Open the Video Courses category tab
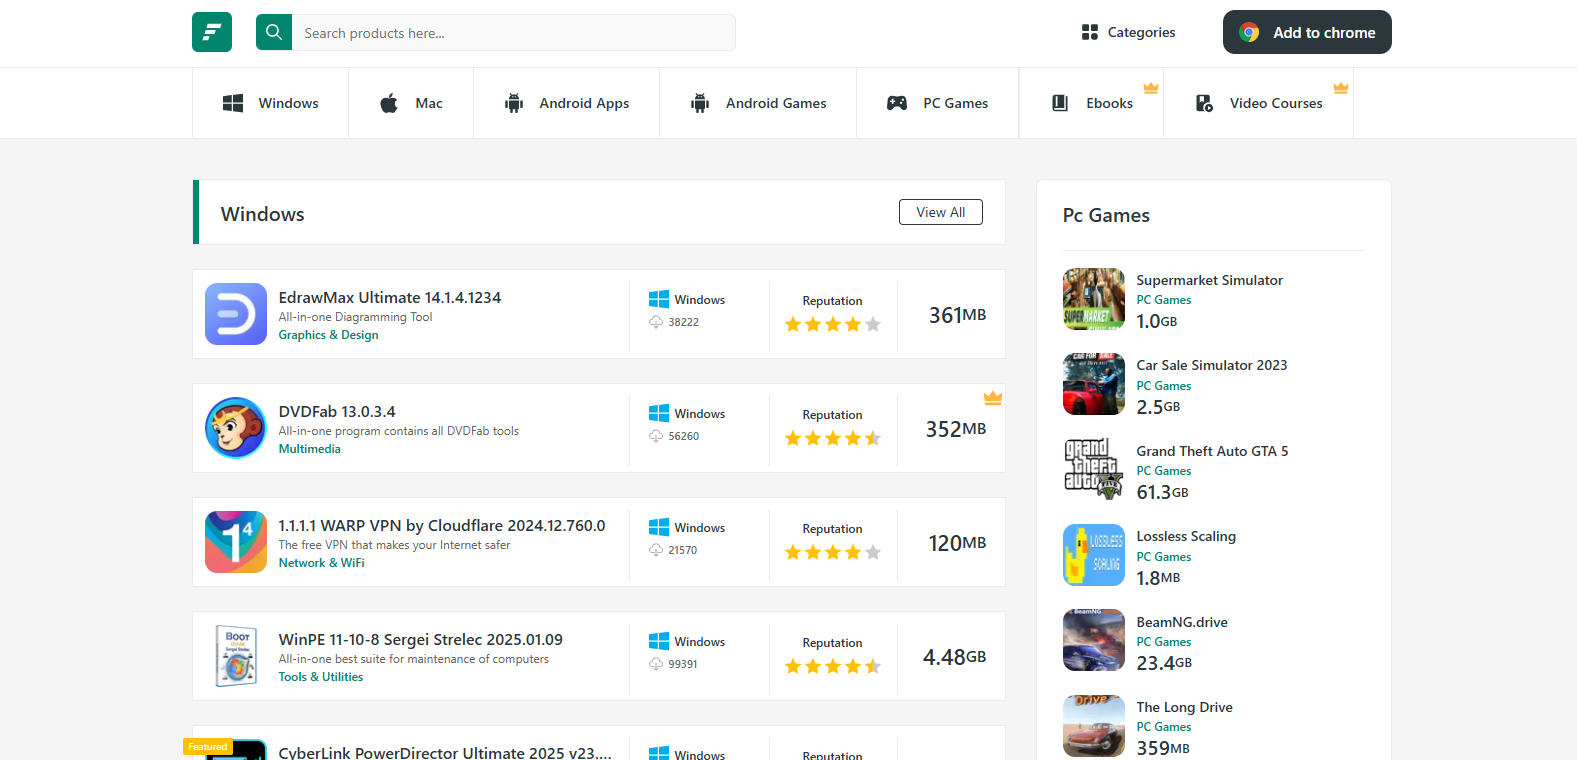1577x760 pixels. tap(1259, 103)
